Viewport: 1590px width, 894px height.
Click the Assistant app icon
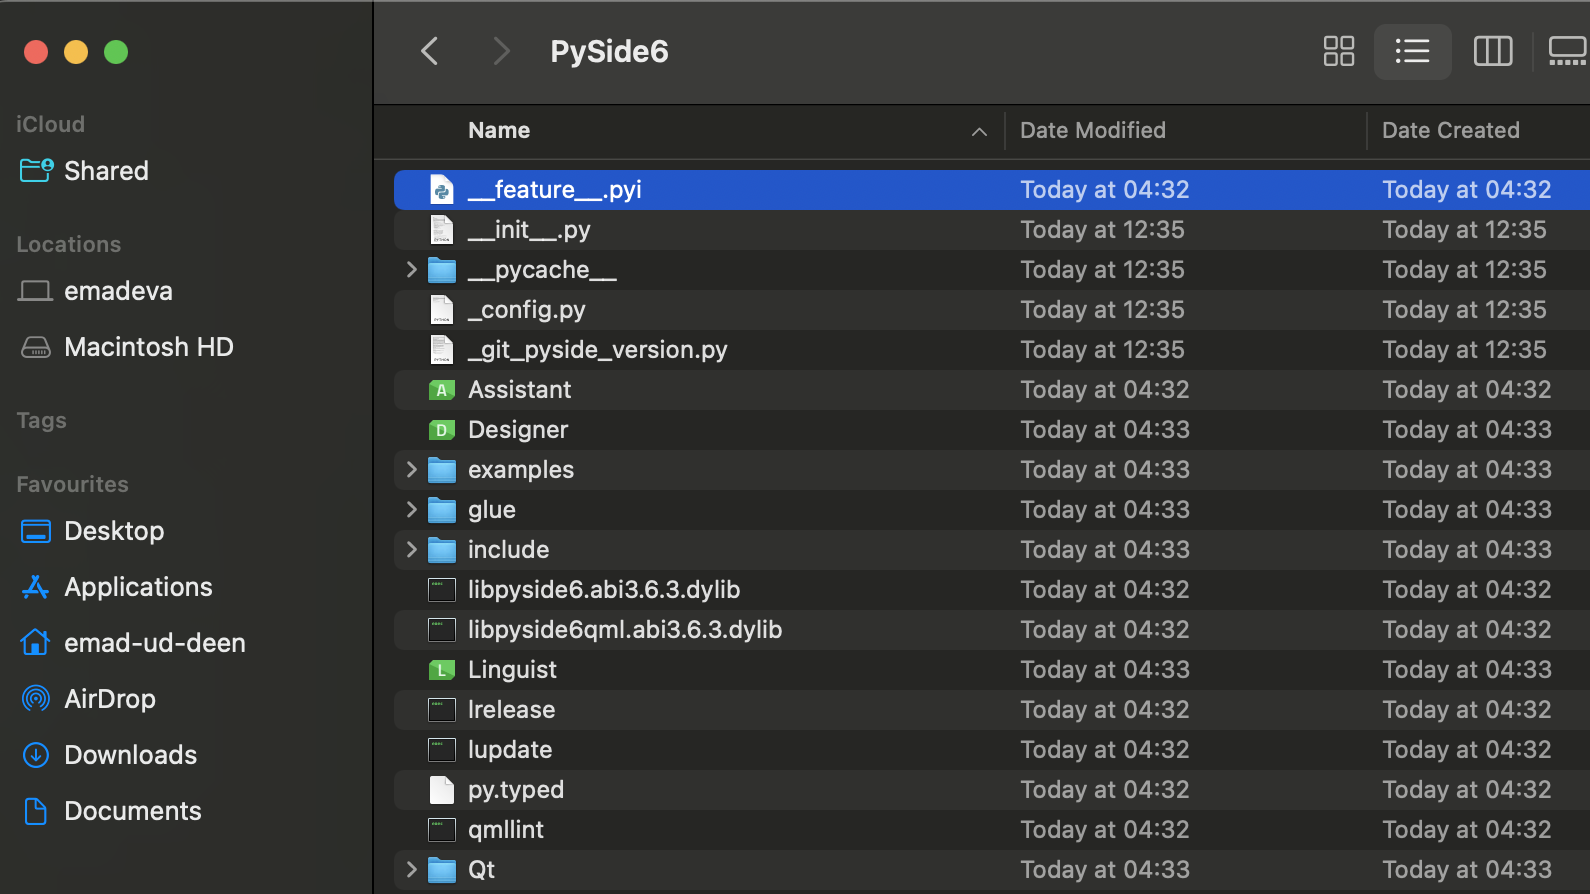(x=442, y=390)
